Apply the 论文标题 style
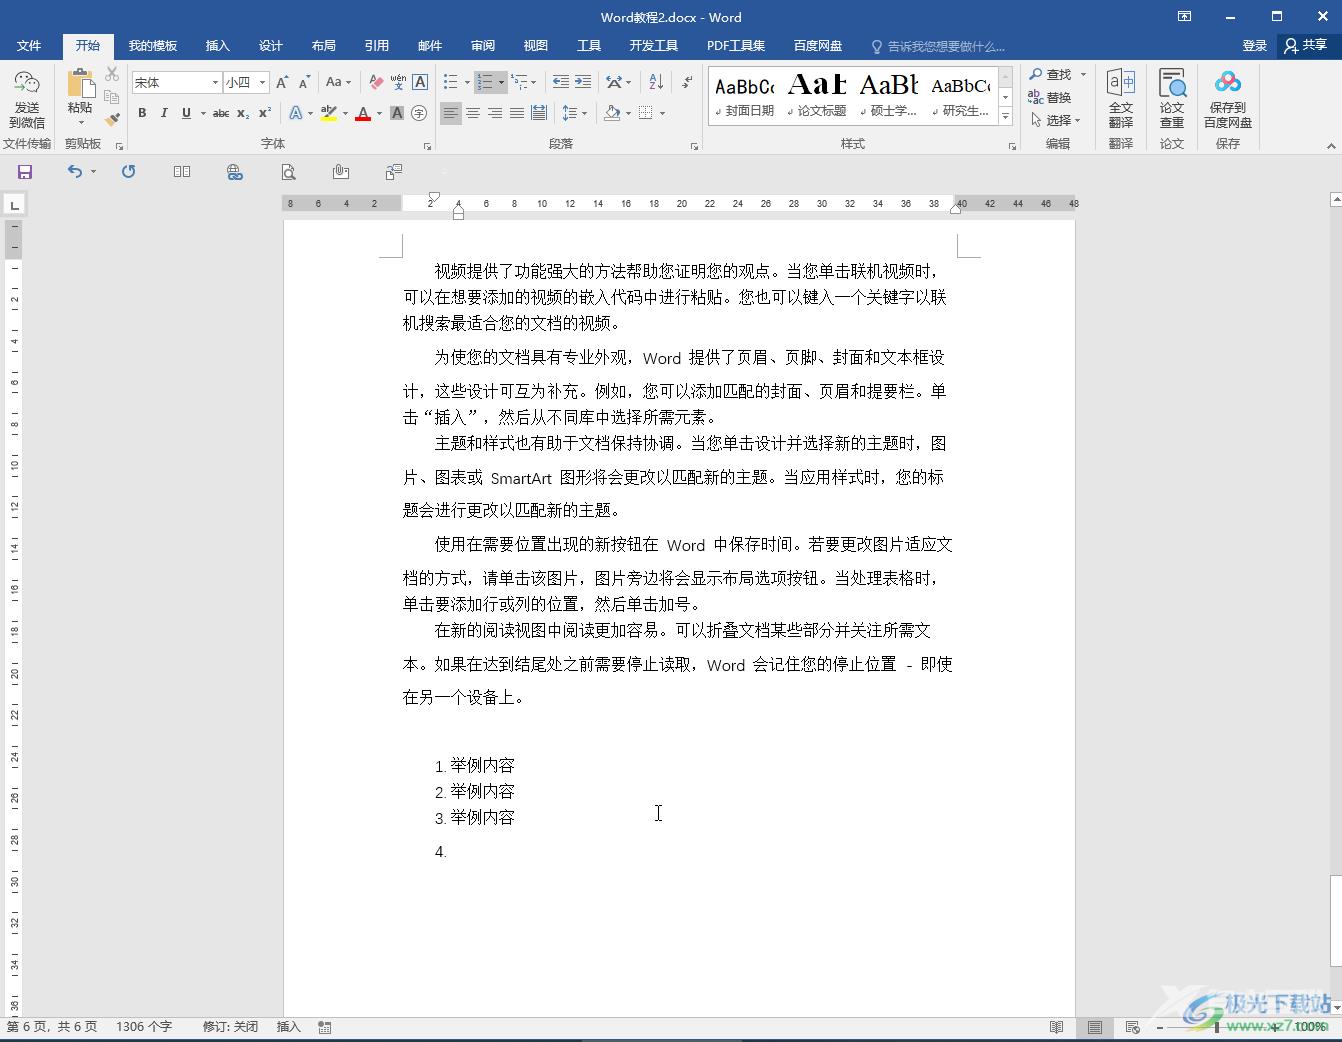The width and height of the screenshot is (1342, 1042). pyautogui.click(x=818, y=96)
